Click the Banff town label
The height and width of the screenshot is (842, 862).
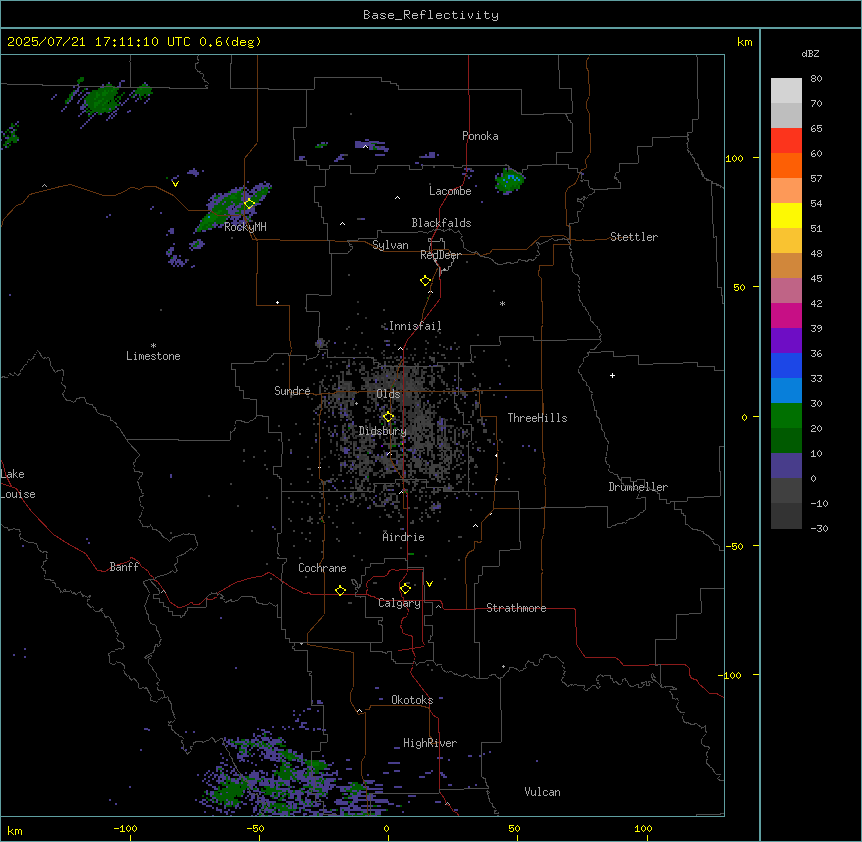124,567
